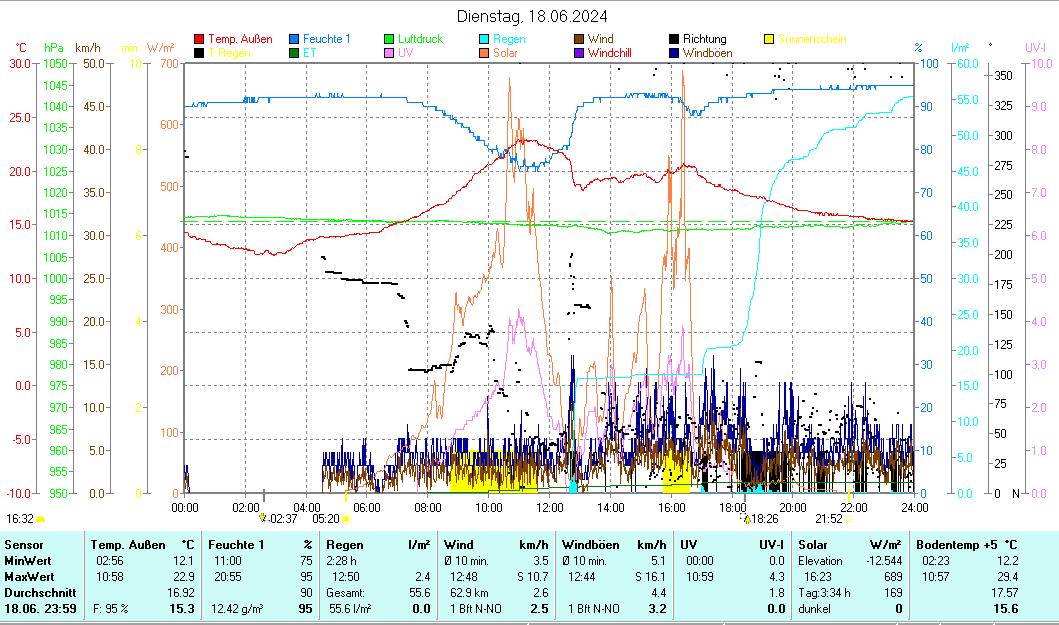Click the yellow Sonnenschein legend swatch
This screenshot has height=625, width=1059.
(769, 39)
